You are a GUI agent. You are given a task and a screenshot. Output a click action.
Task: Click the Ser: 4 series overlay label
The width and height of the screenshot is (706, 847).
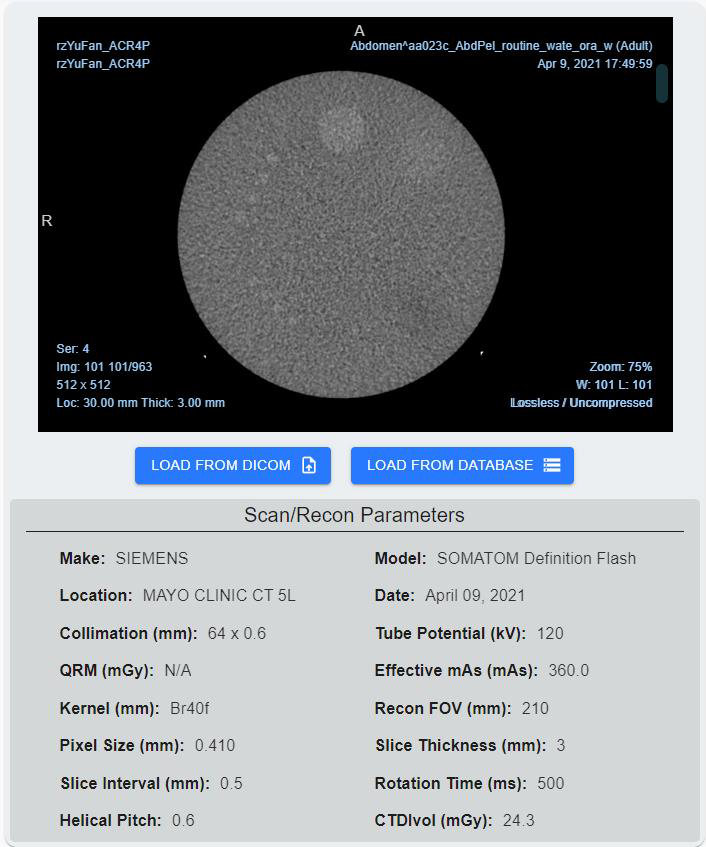pos(73,349)
